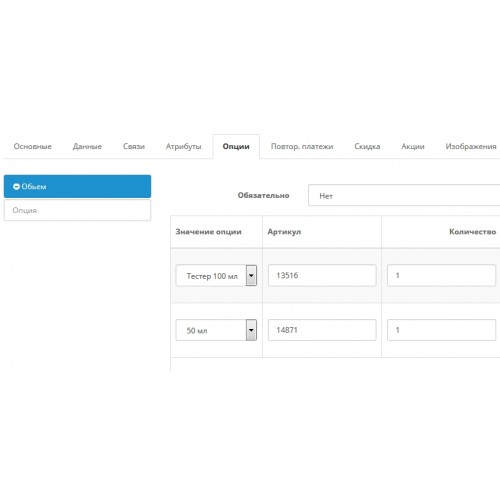Expand the Тестер 100 мл dropdown arrow
Screen dimensions: 500x500
click(251, 276)
